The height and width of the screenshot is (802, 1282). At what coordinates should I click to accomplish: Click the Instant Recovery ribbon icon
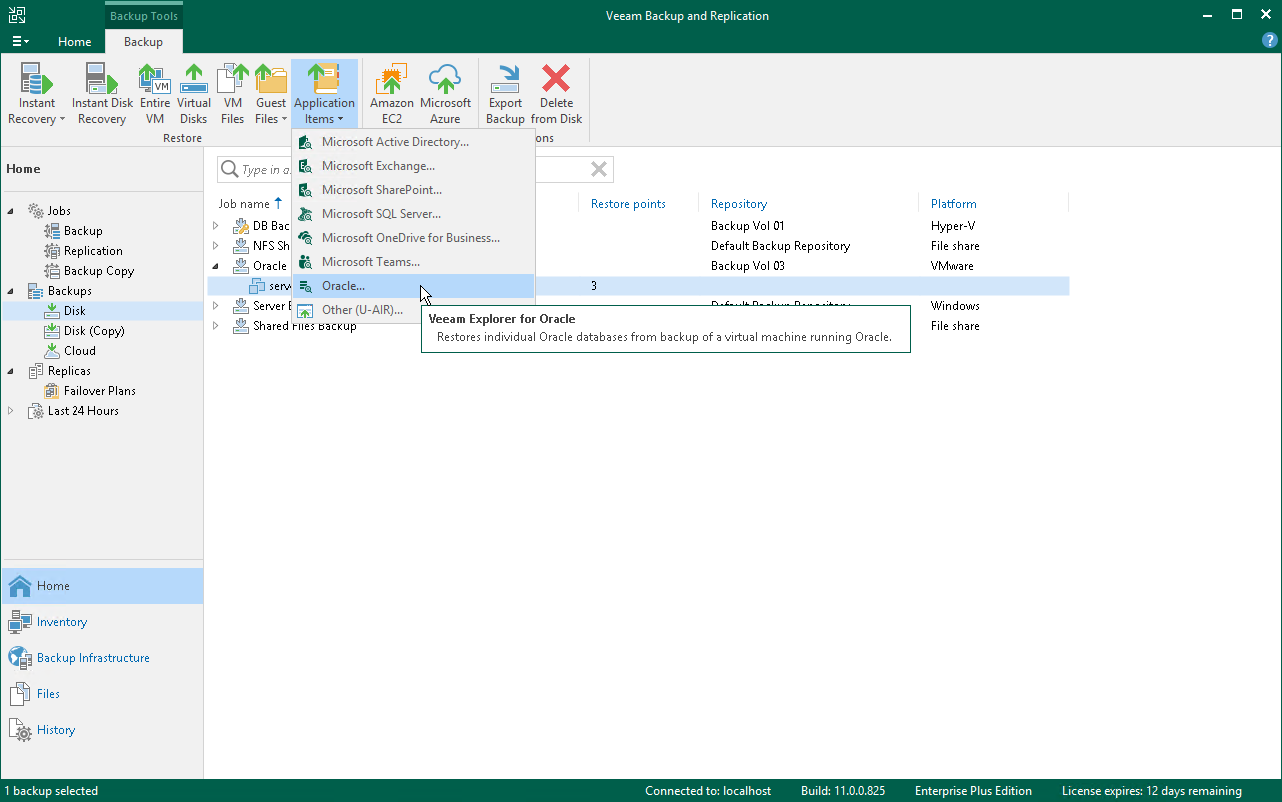click(37, 95)
